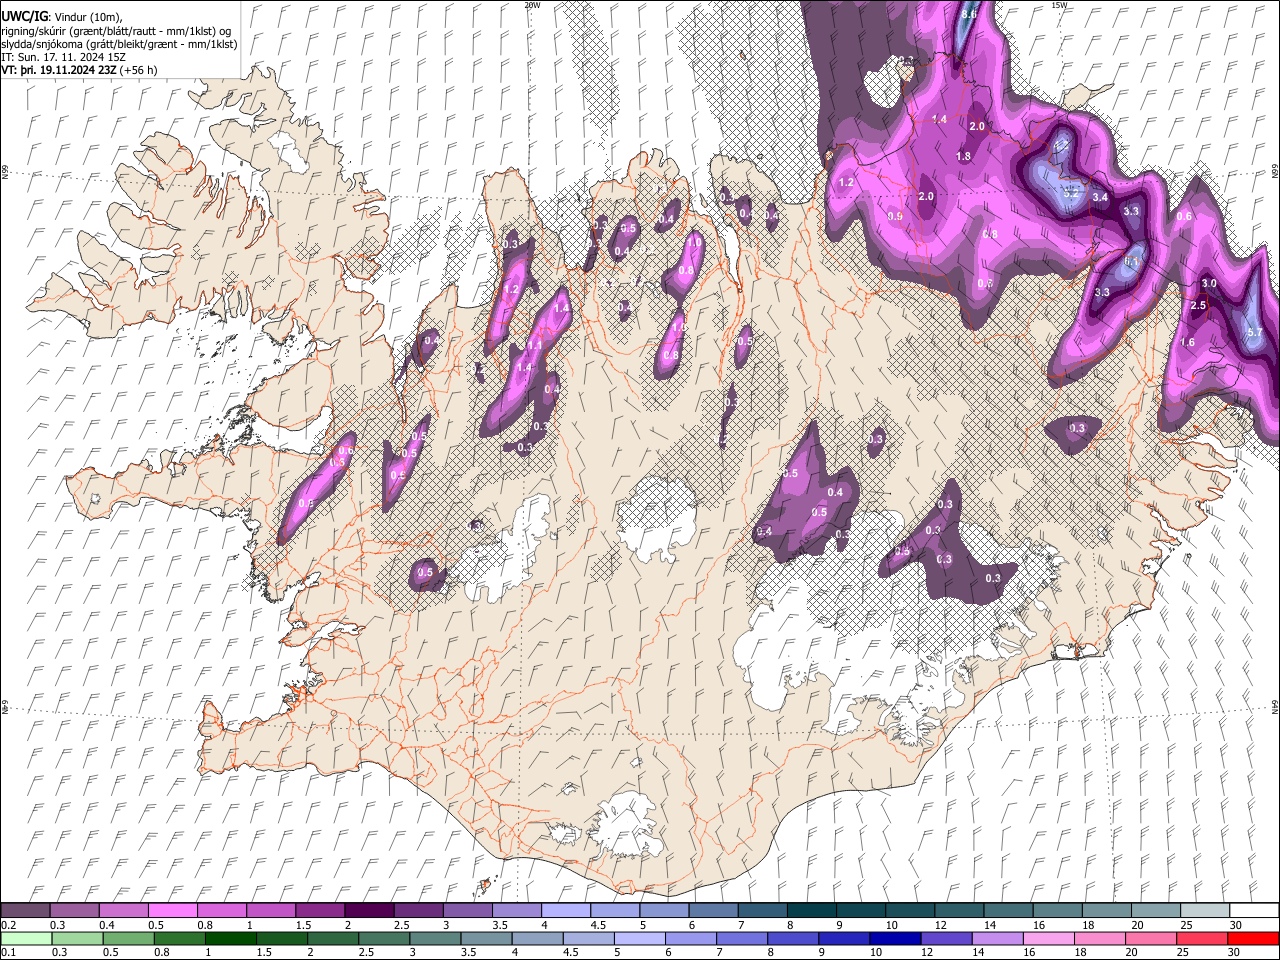Select the upper legend label '0.4'
Screen dimensions: 1280x960
click(108, 925)
